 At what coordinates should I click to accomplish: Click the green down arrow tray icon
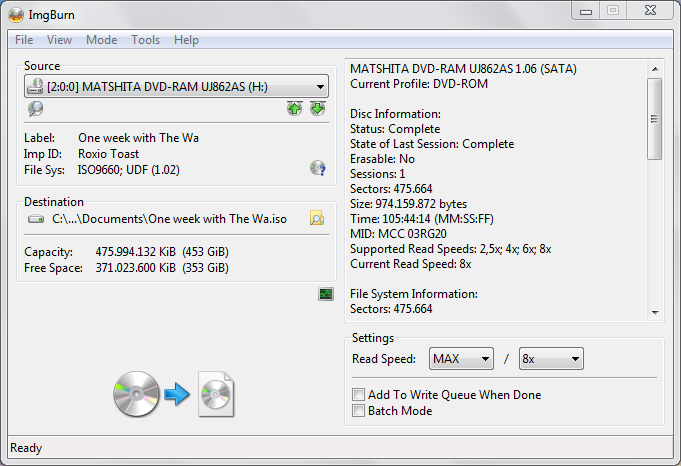tap(317, 108)
